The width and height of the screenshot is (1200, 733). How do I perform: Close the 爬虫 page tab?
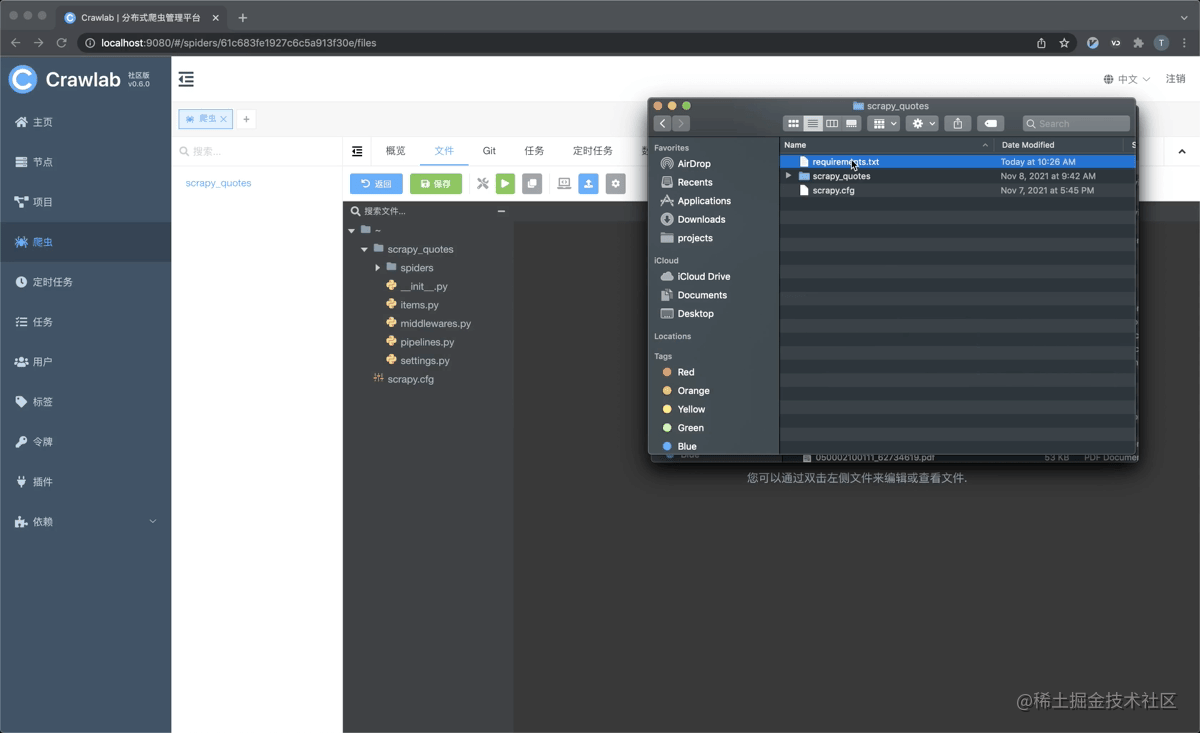[224, 119]
